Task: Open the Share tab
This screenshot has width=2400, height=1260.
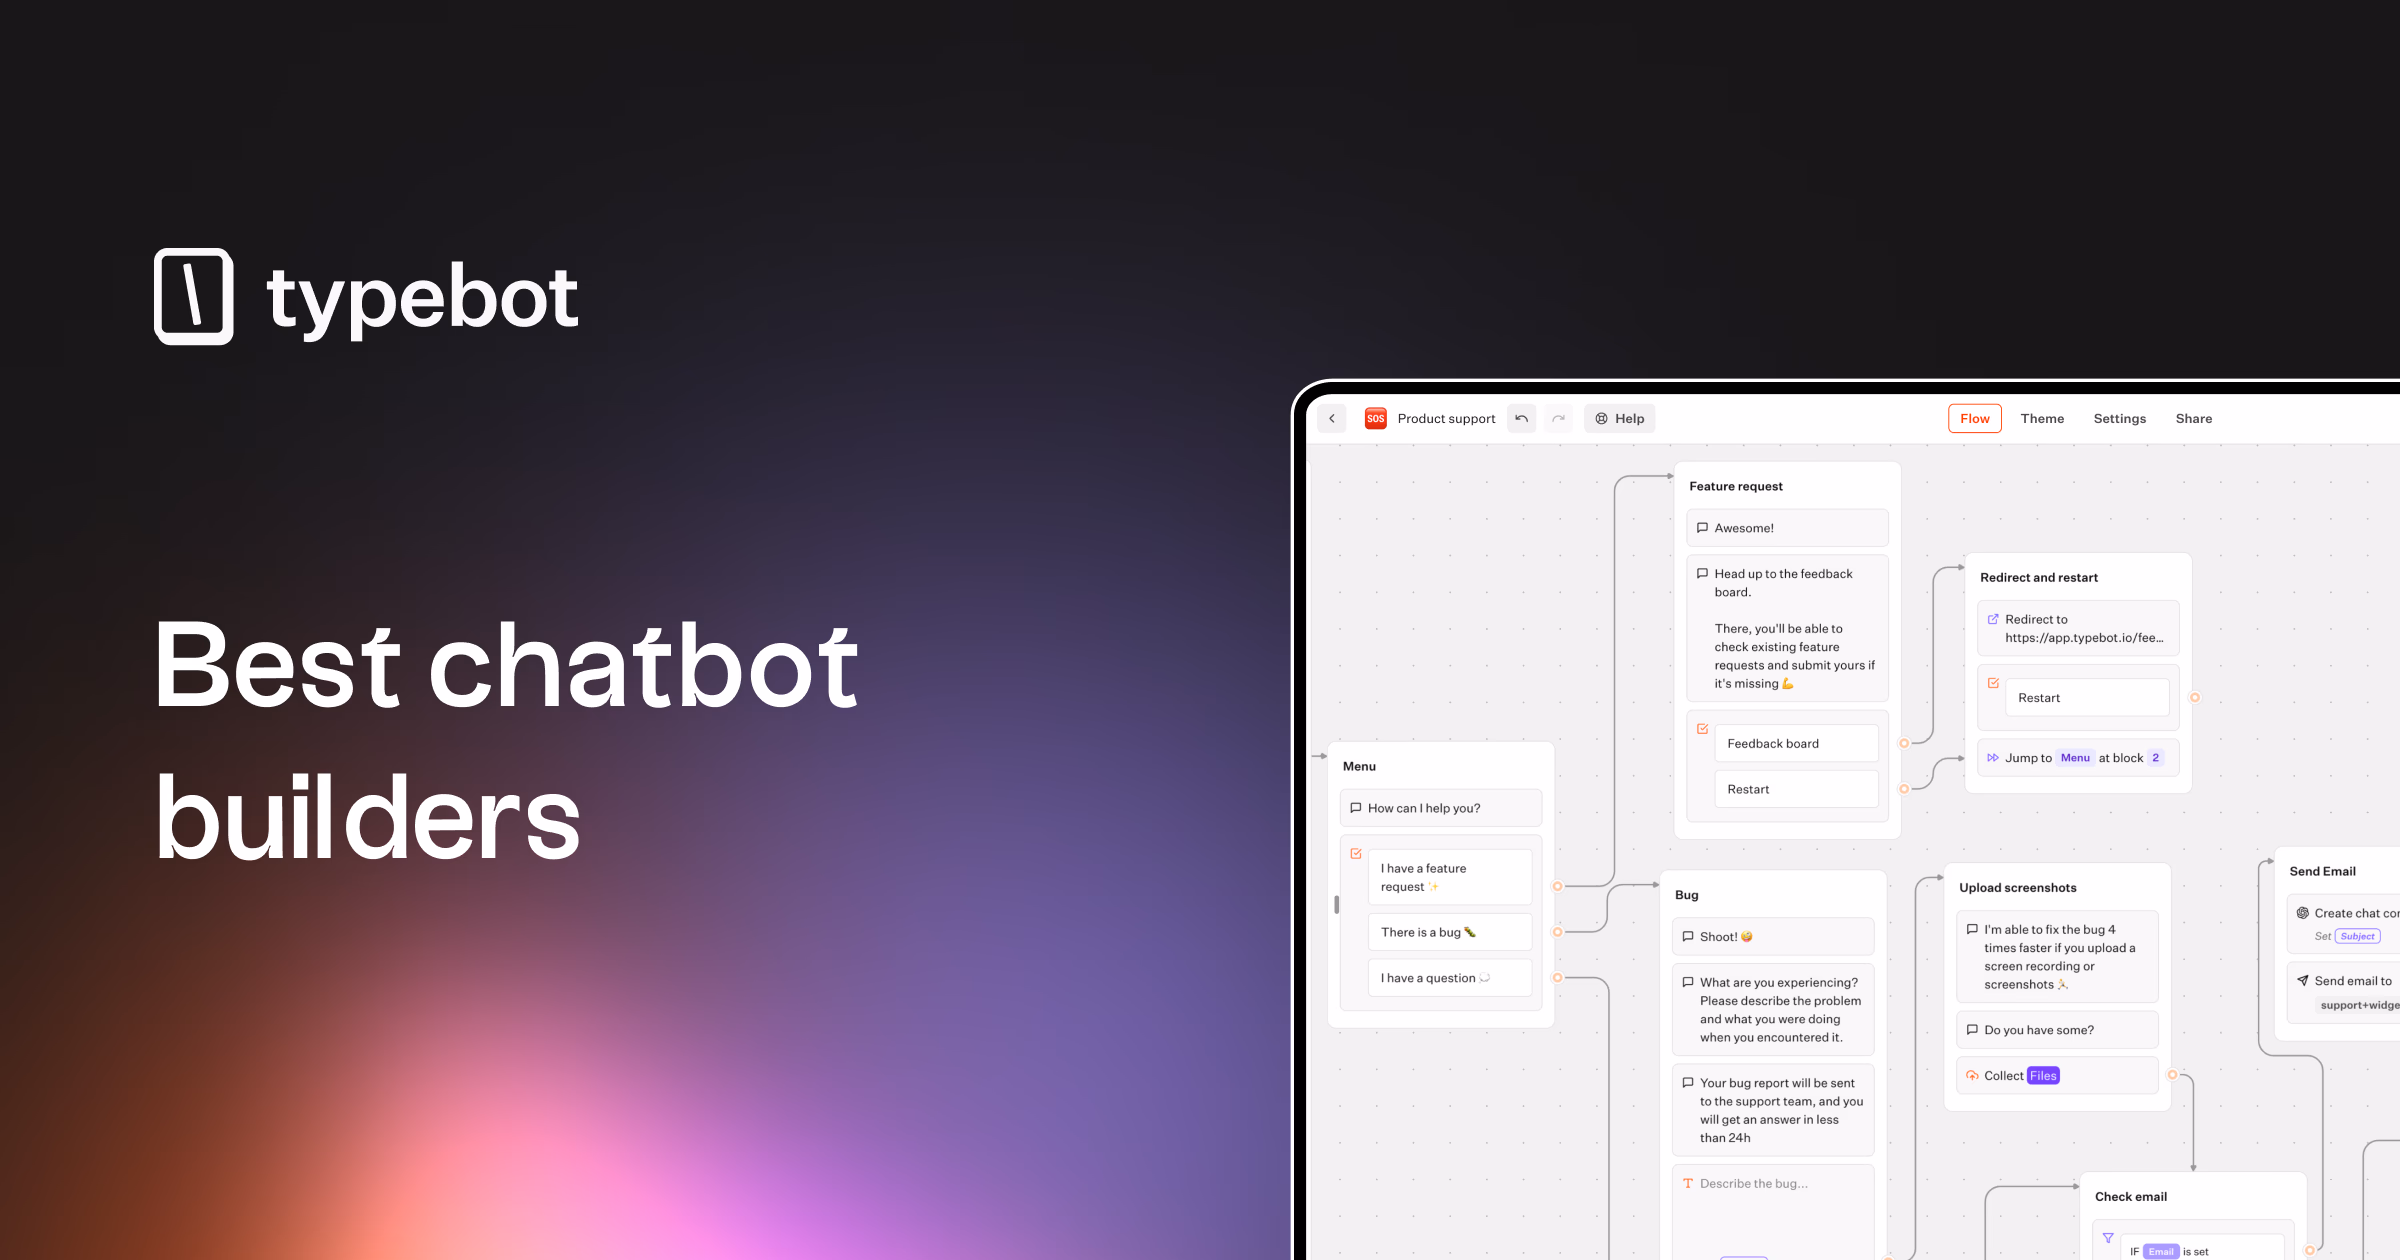Action: 2194,419
